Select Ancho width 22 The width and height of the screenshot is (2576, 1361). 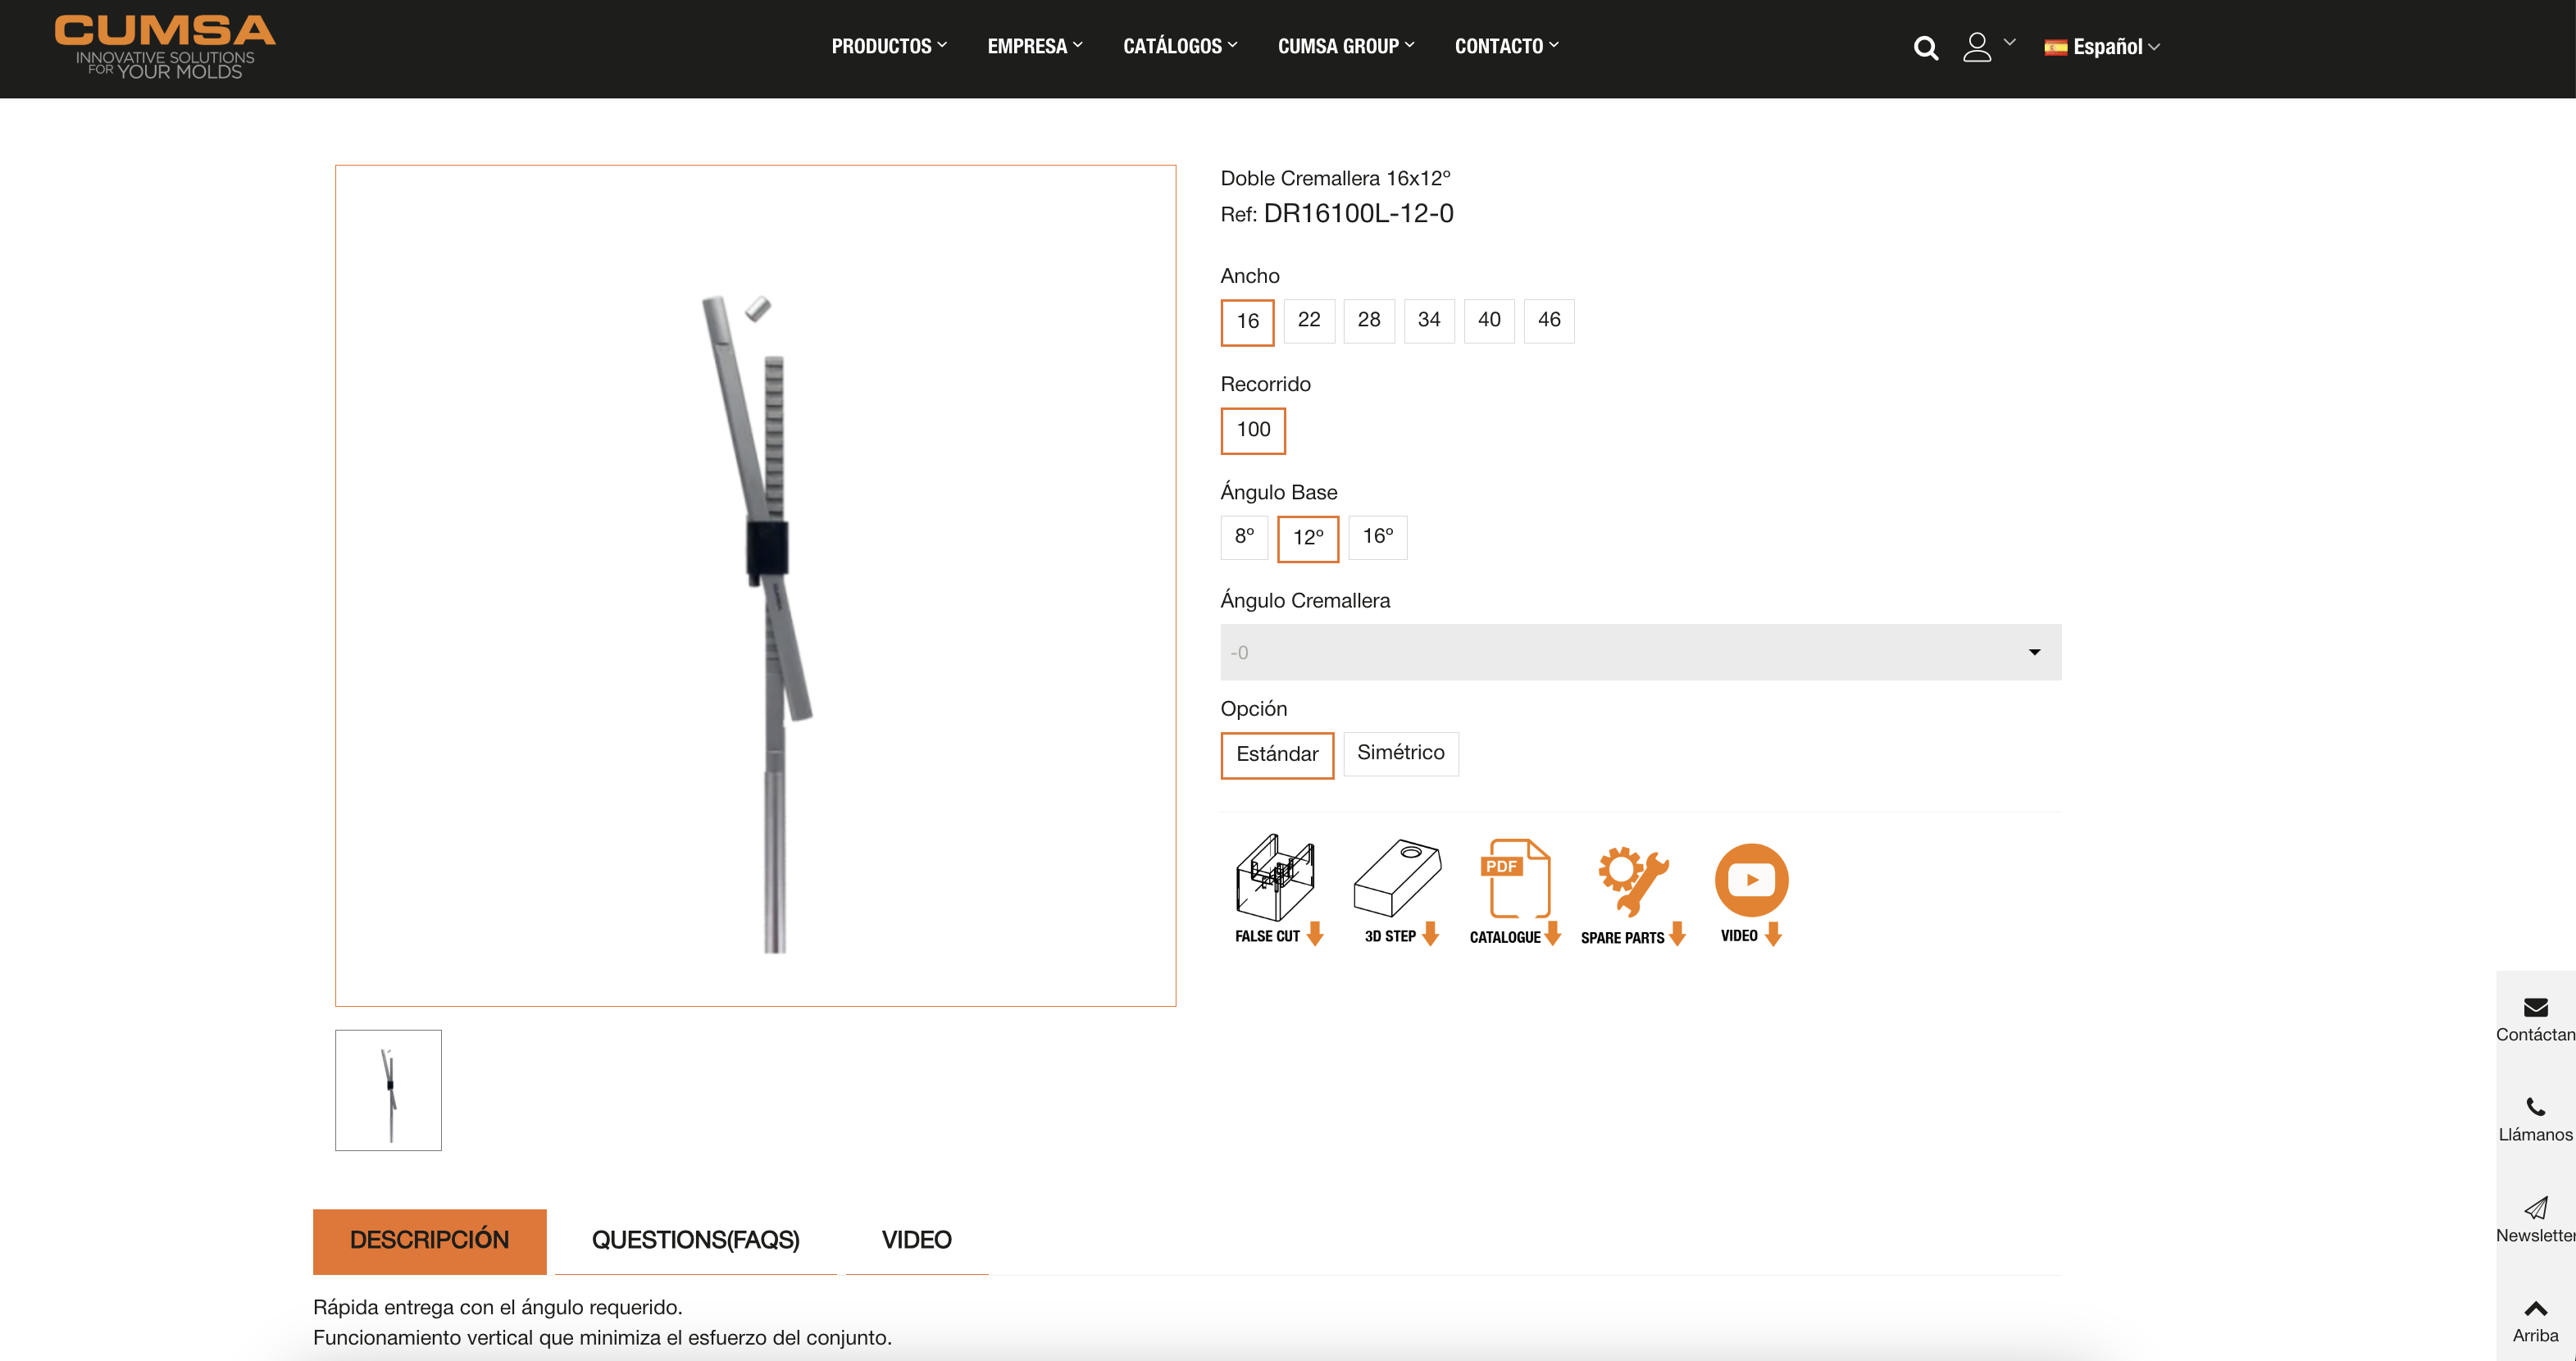[x=1308, y=320]
